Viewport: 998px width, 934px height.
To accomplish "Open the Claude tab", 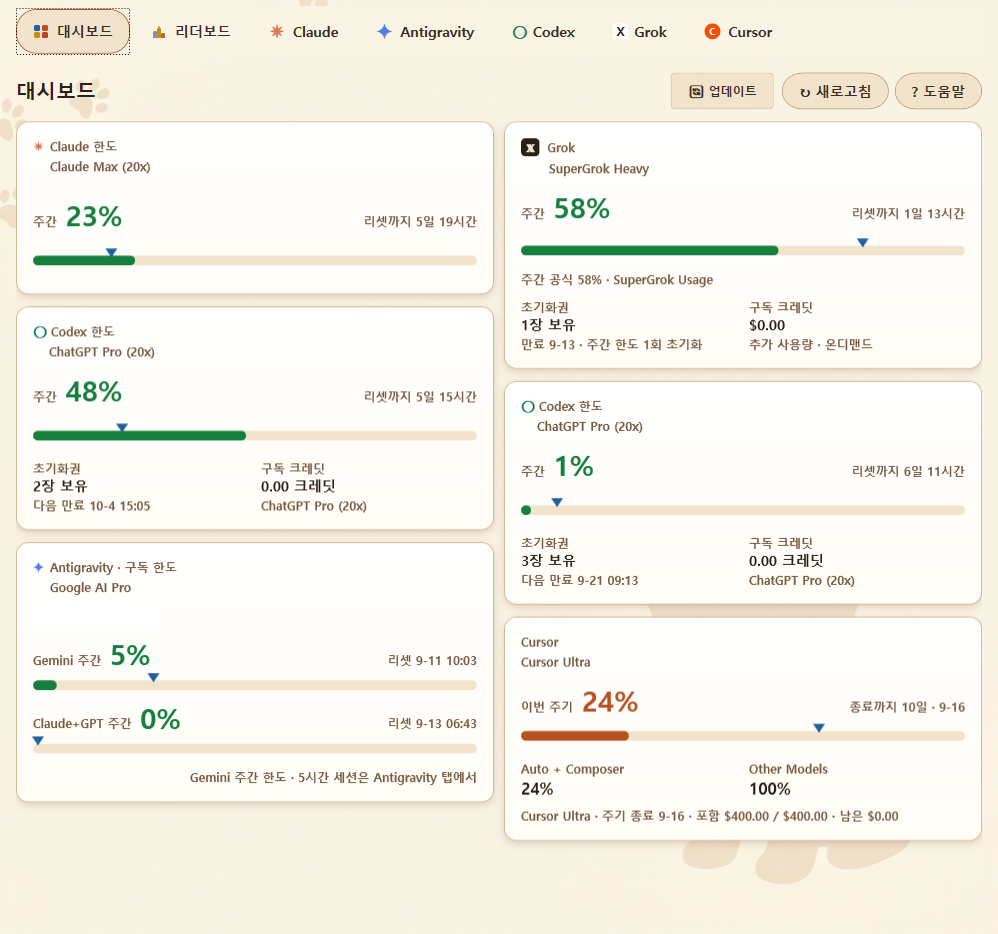I will coord(304,32).
